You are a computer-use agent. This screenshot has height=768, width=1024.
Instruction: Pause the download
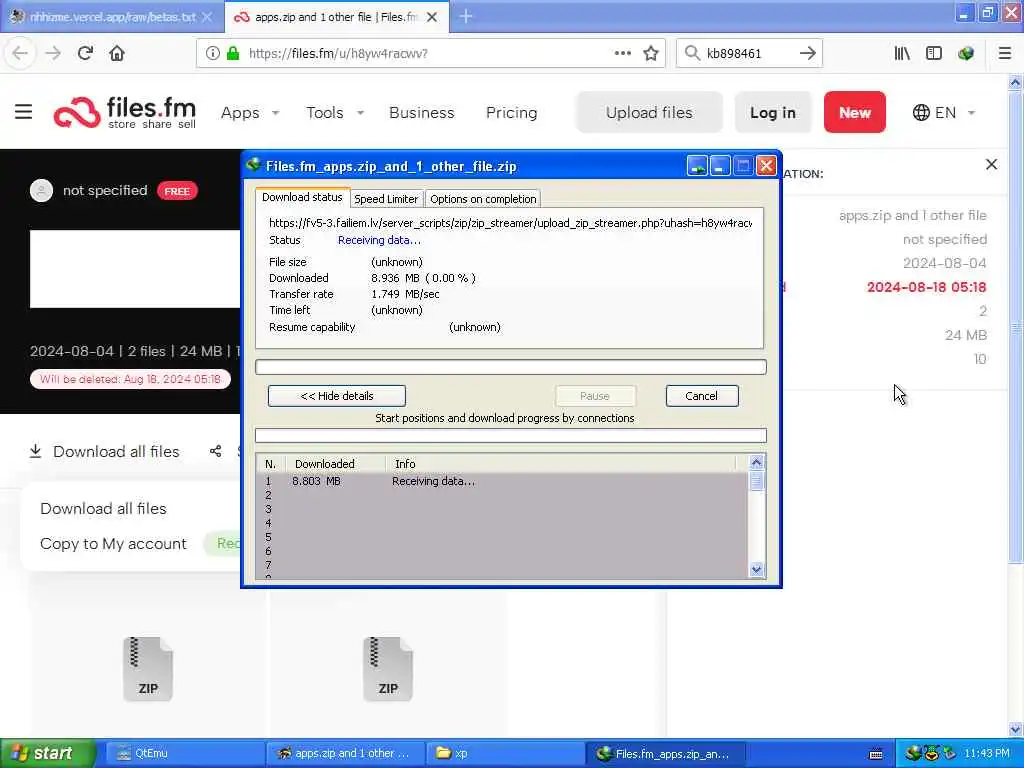pos(594,396)
